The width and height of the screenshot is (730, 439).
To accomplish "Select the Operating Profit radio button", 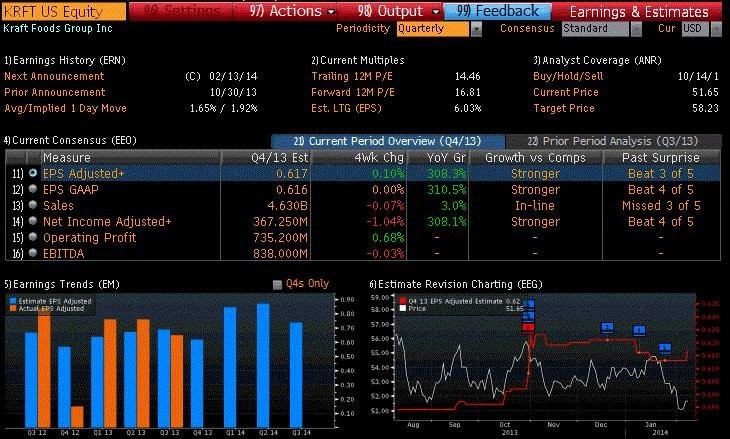I will coord(33,237).
